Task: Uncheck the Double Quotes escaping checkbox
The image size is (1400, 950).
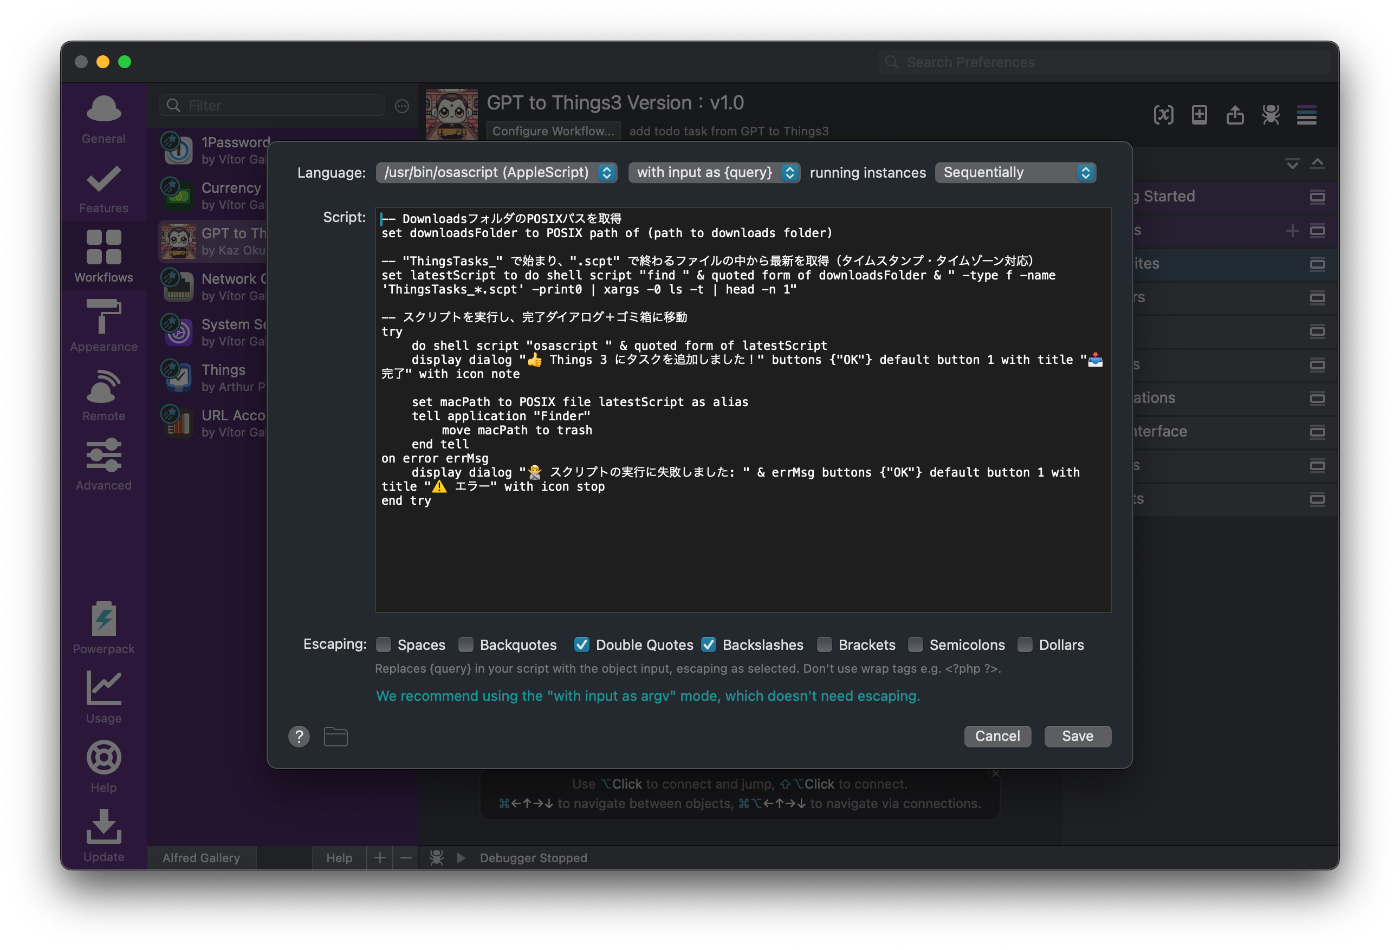Action: click(x=582, y=645)
